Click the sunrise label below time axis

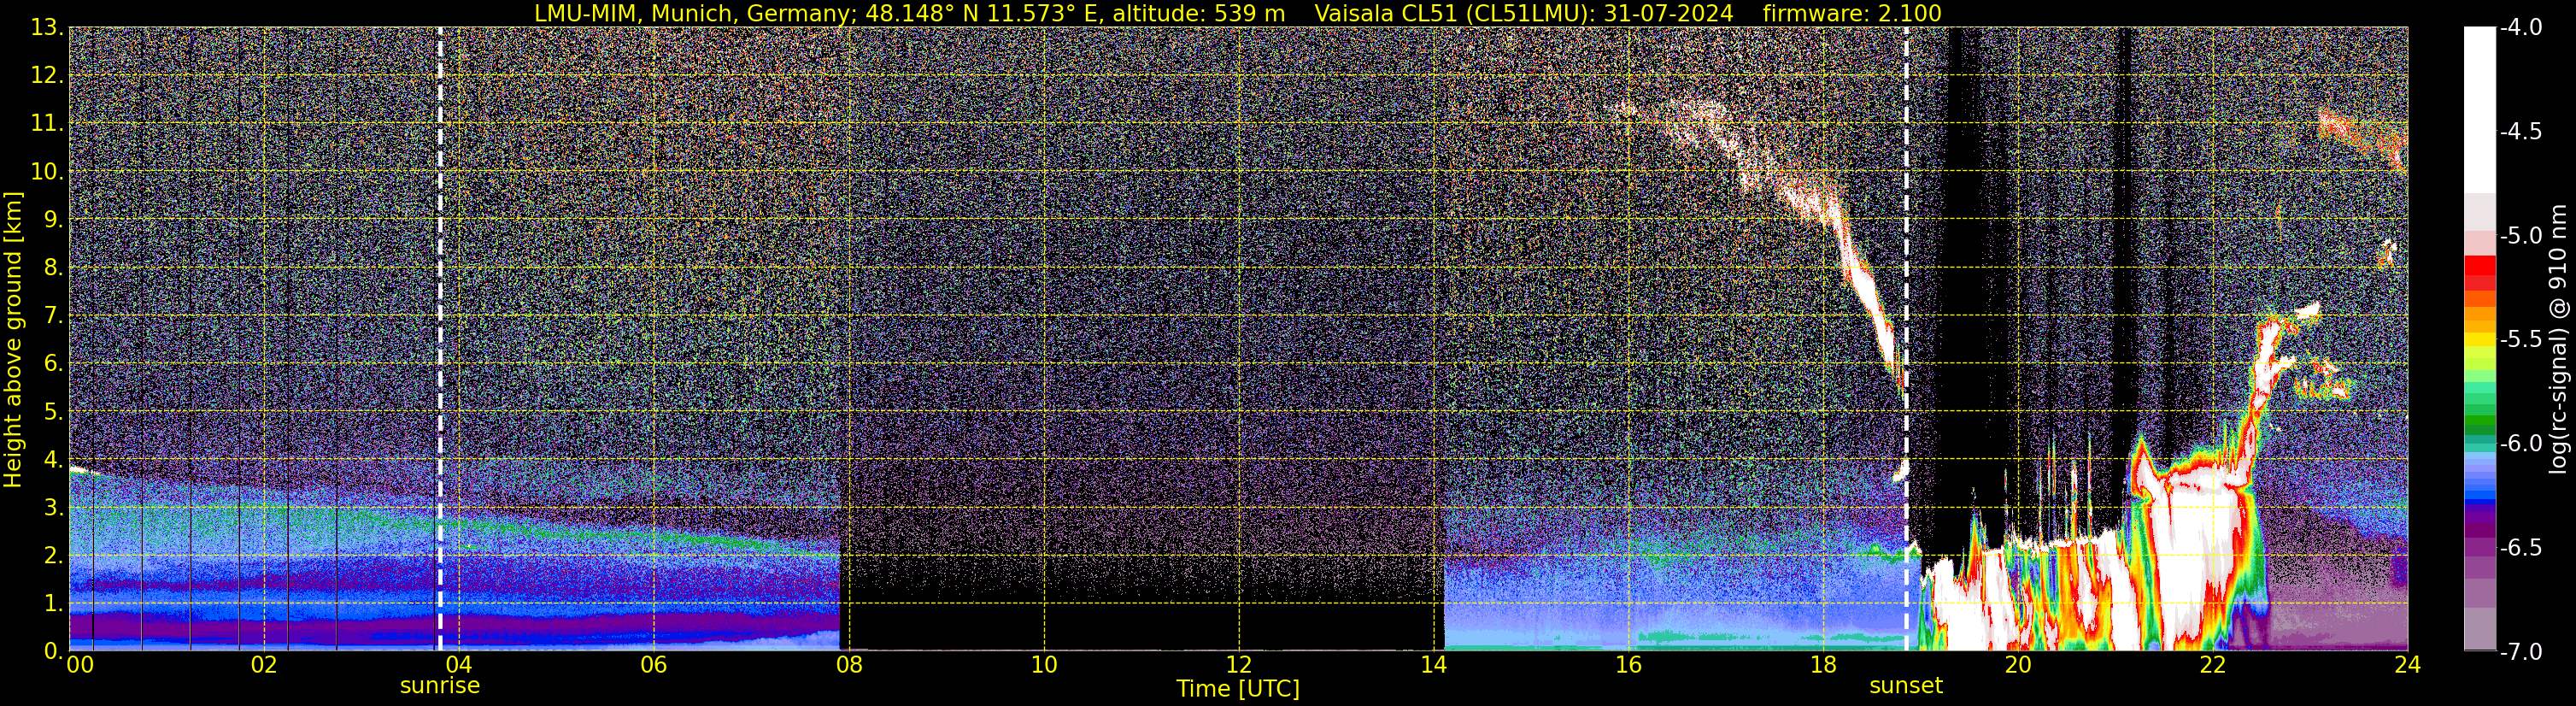point(440,686)
